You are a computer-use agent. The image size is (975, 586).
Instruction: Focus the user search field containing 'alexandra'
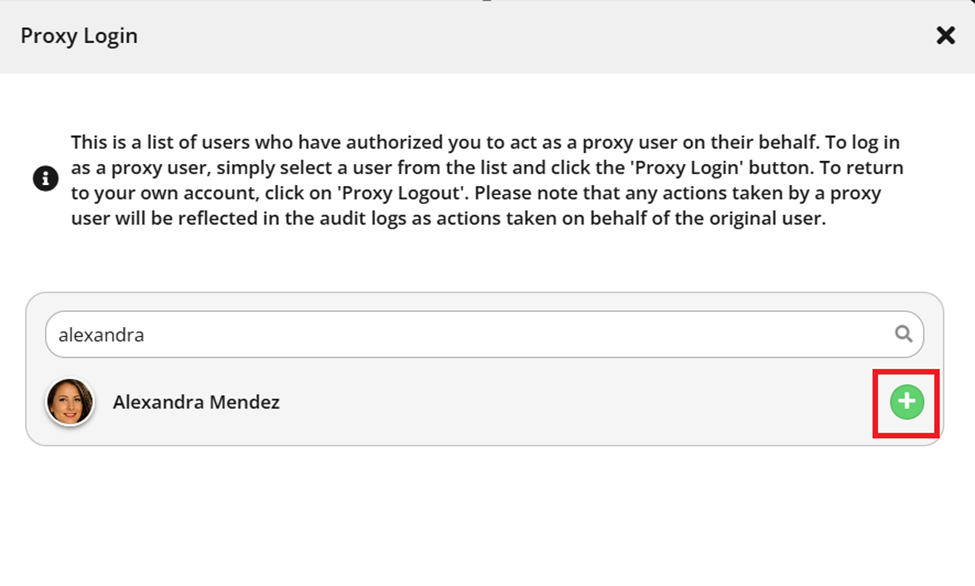(x=484, y=334)
